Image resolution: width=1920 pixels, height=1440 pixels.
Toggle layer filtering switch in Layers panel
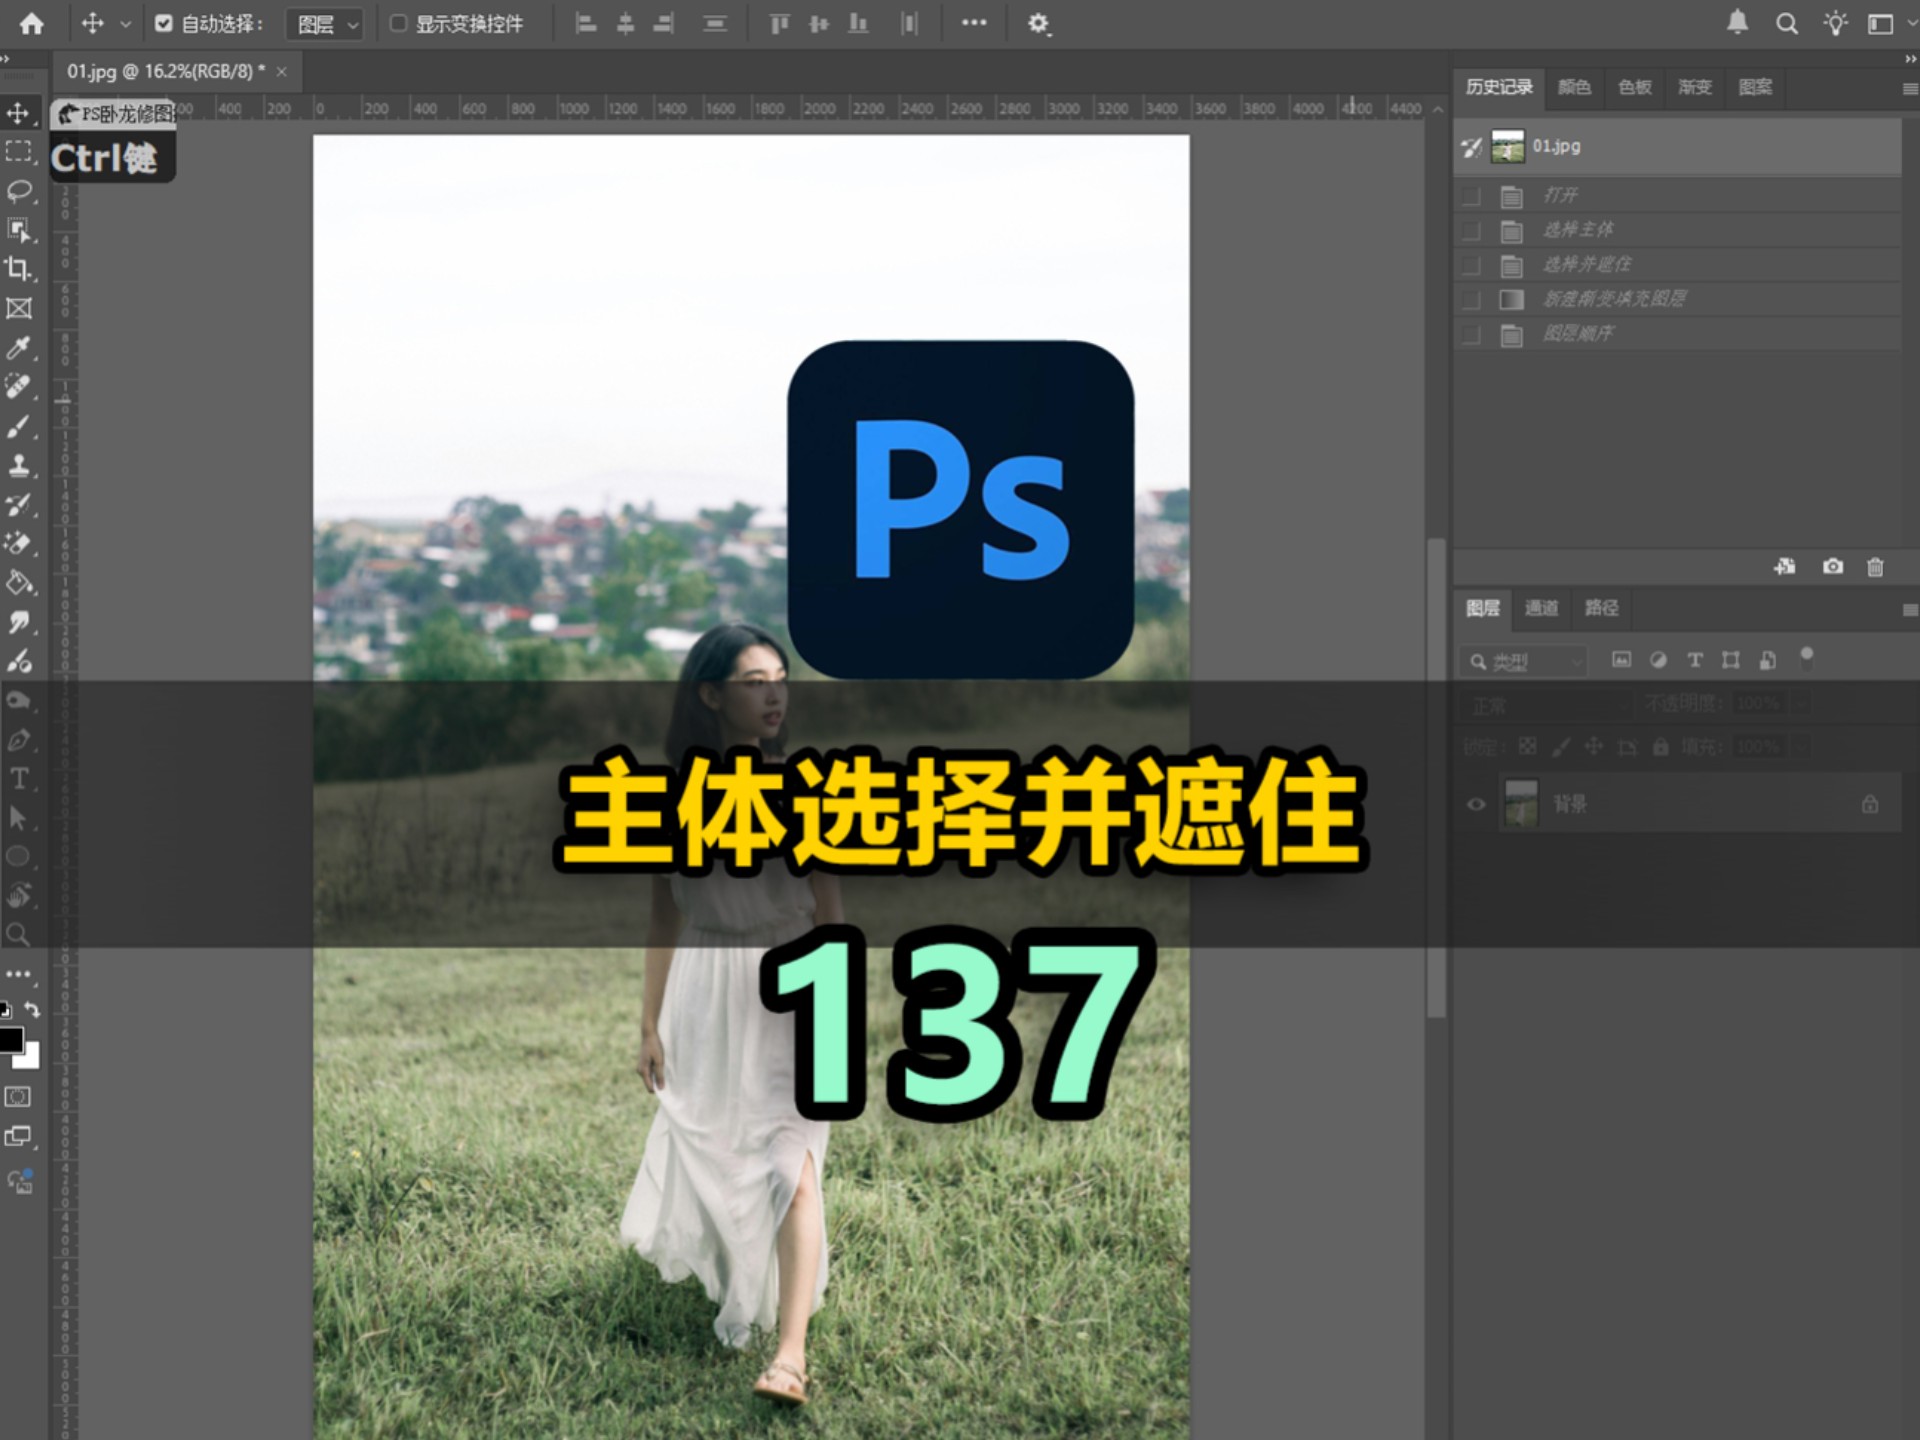(1806, 659)
